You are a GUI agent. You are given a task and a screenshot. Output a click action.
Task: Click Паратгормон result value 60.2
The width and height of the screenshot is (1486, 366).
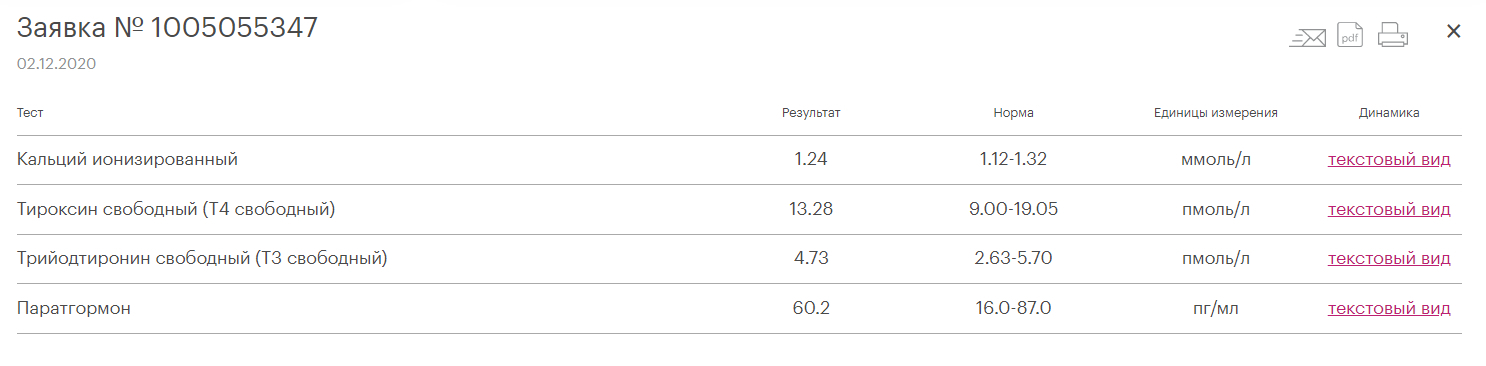pyautogui.click(x=811, y=308)
